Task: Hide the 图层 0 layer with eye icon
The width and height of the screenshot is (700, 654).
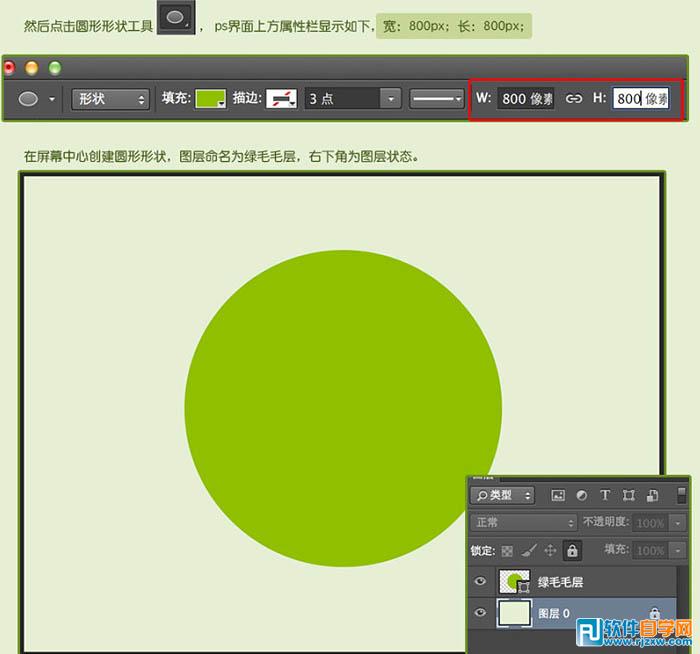Action: (x=480, y=612)
